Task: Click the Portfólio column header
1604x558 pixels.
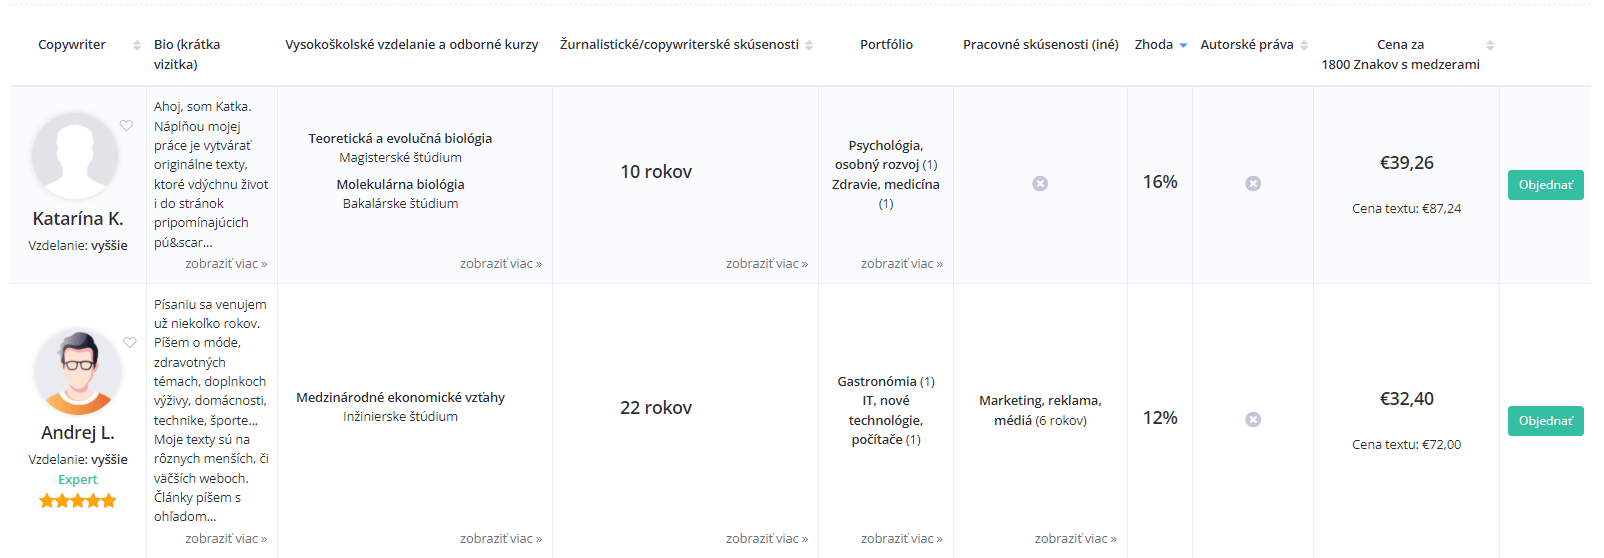Action: [886, 45]
